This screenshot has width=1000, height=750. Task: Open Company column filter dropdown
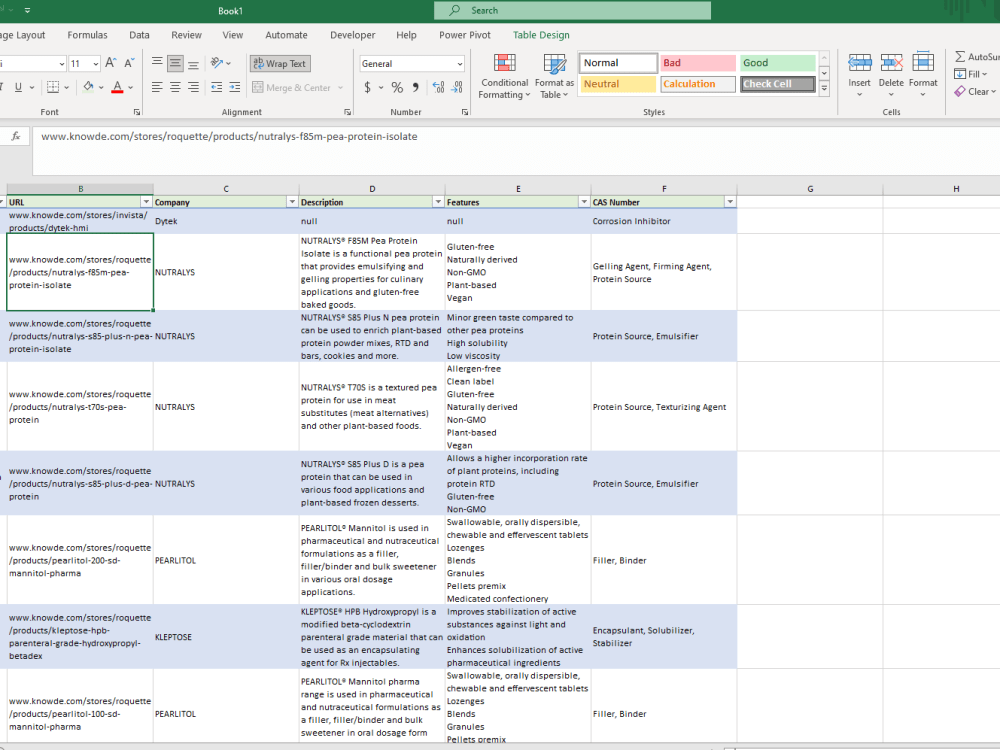coord(292,202)
